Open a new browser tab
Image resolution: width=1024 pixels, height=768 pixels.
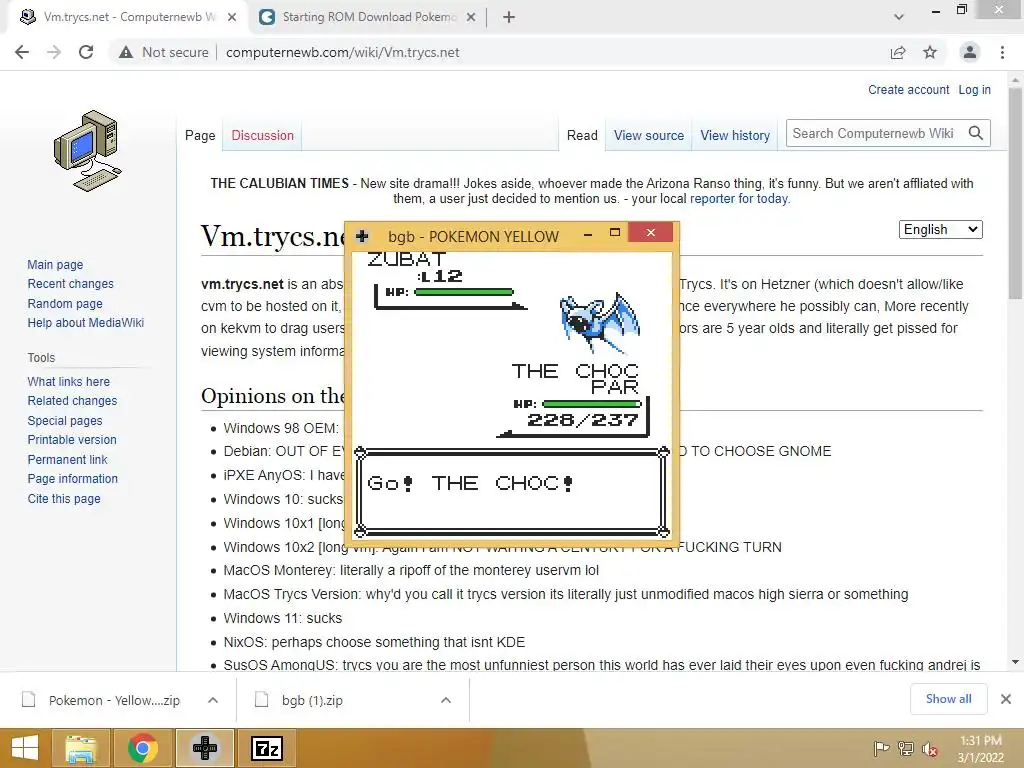[x=509, y=17]
